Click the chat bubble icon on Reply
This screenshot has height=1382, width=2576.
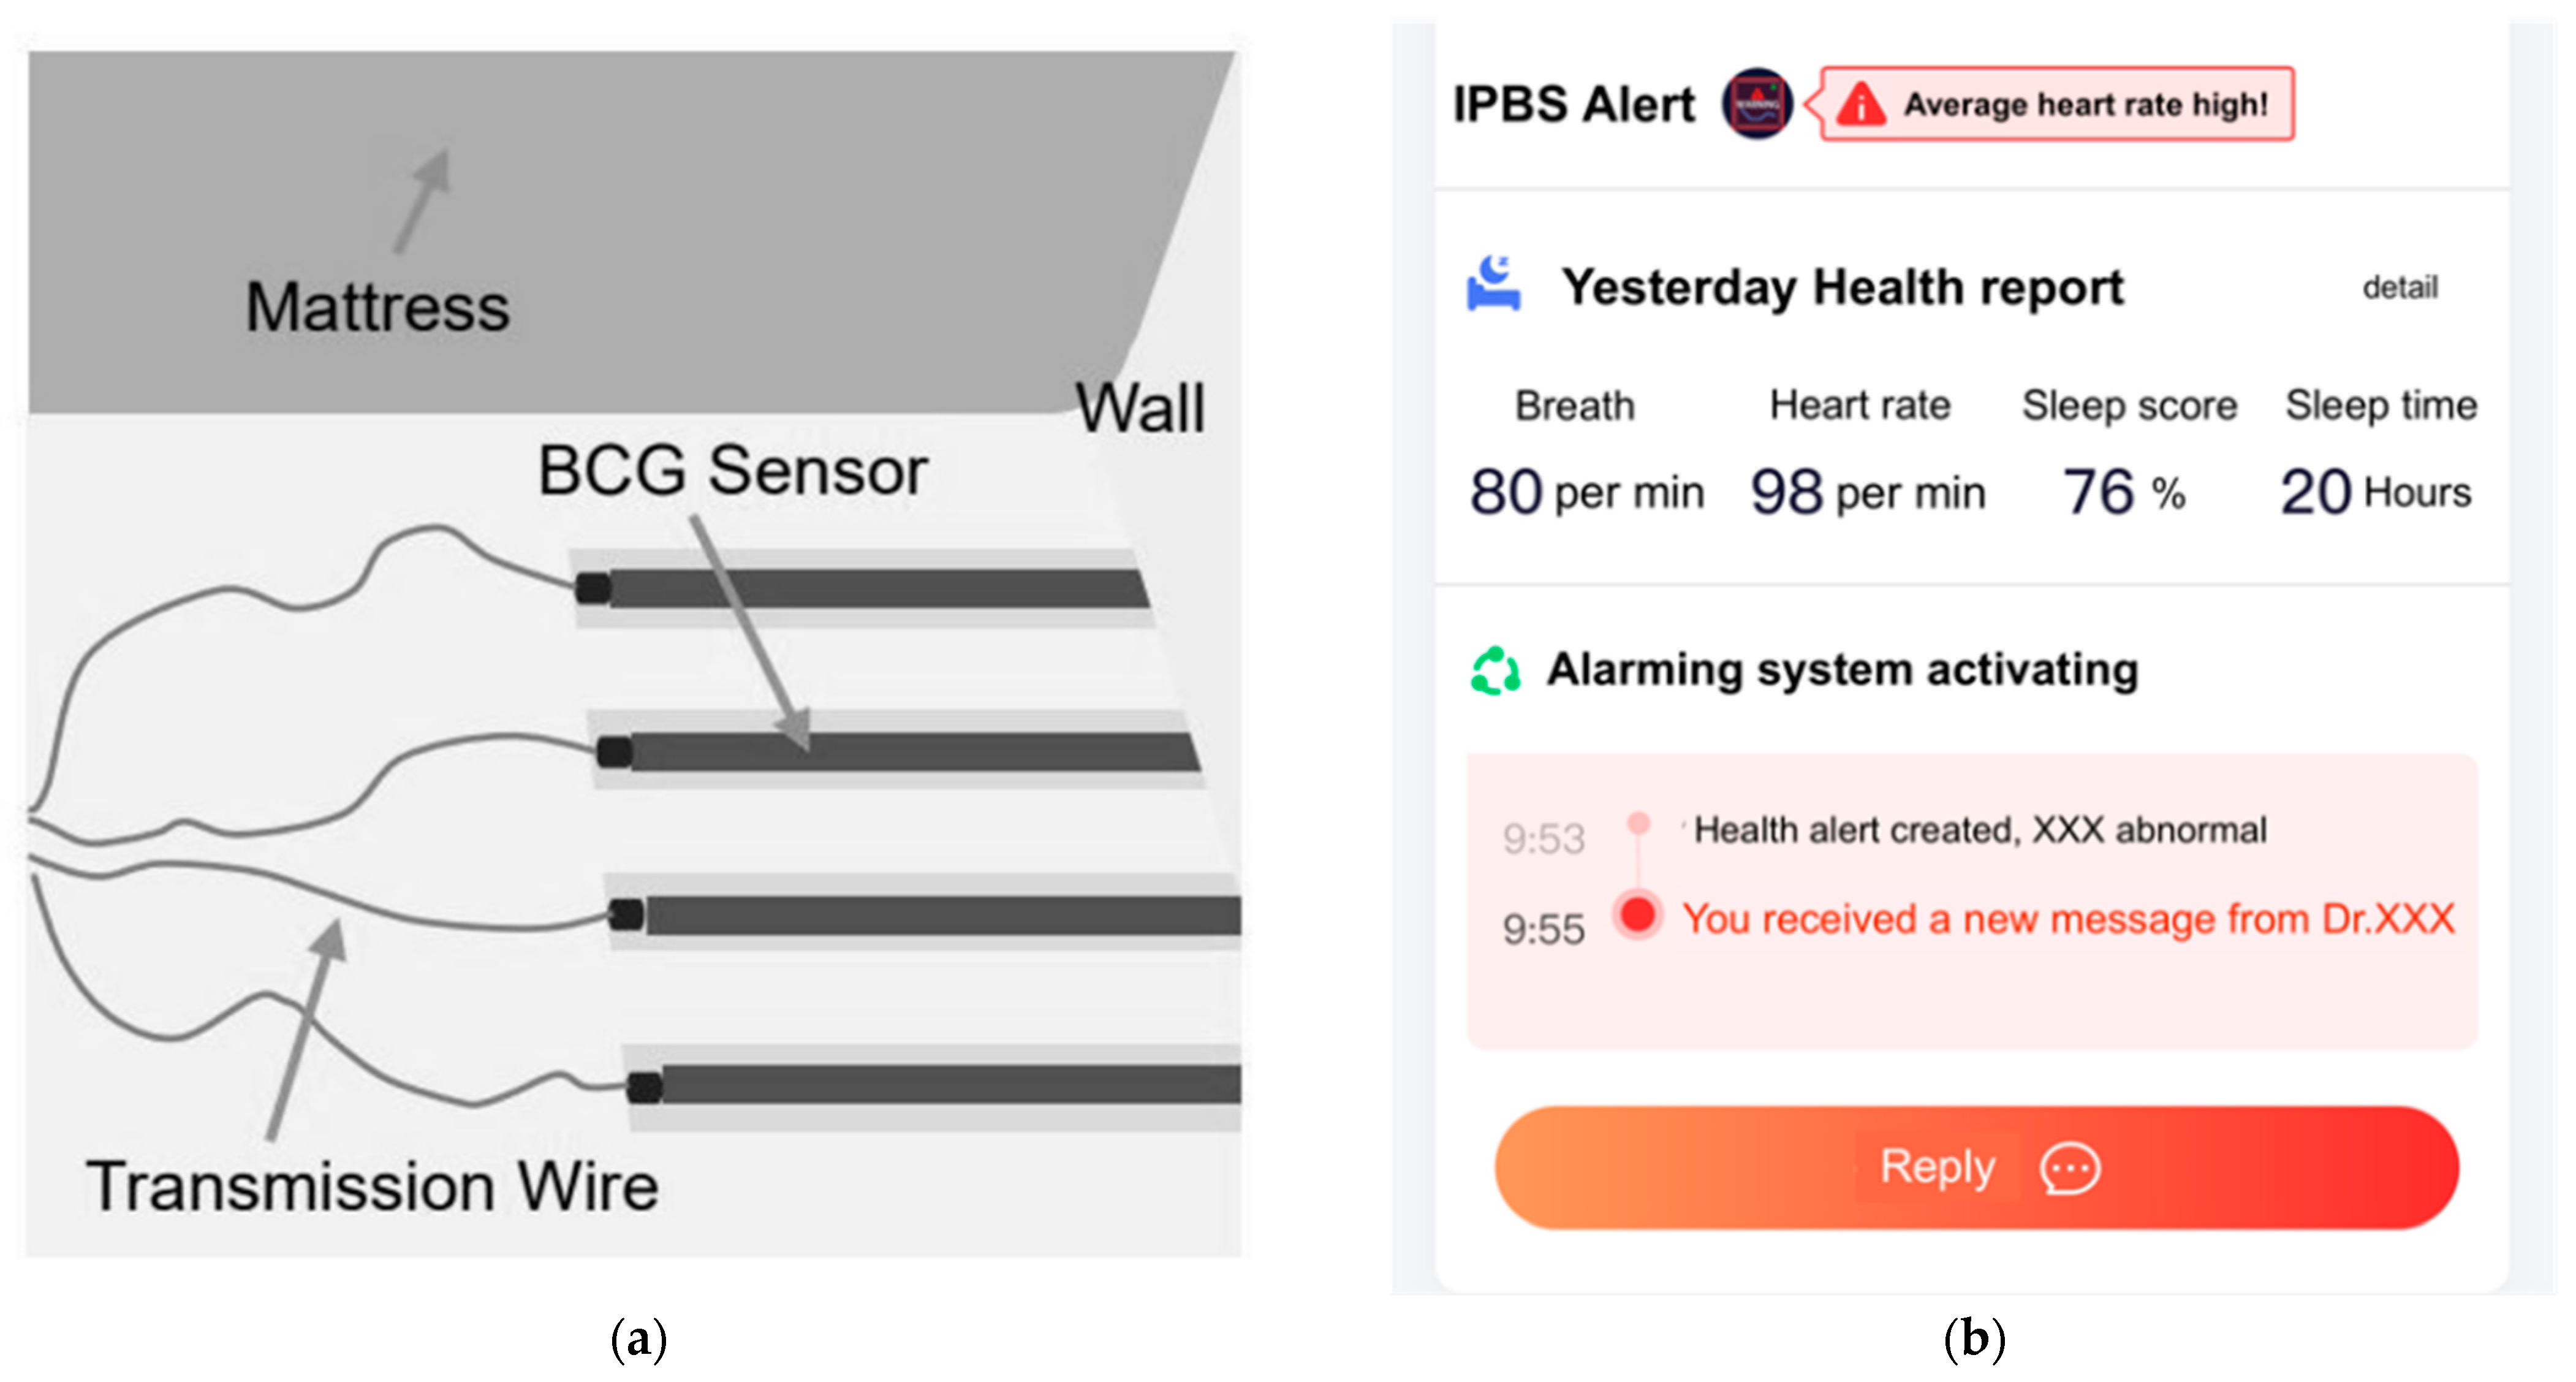2069,1168
